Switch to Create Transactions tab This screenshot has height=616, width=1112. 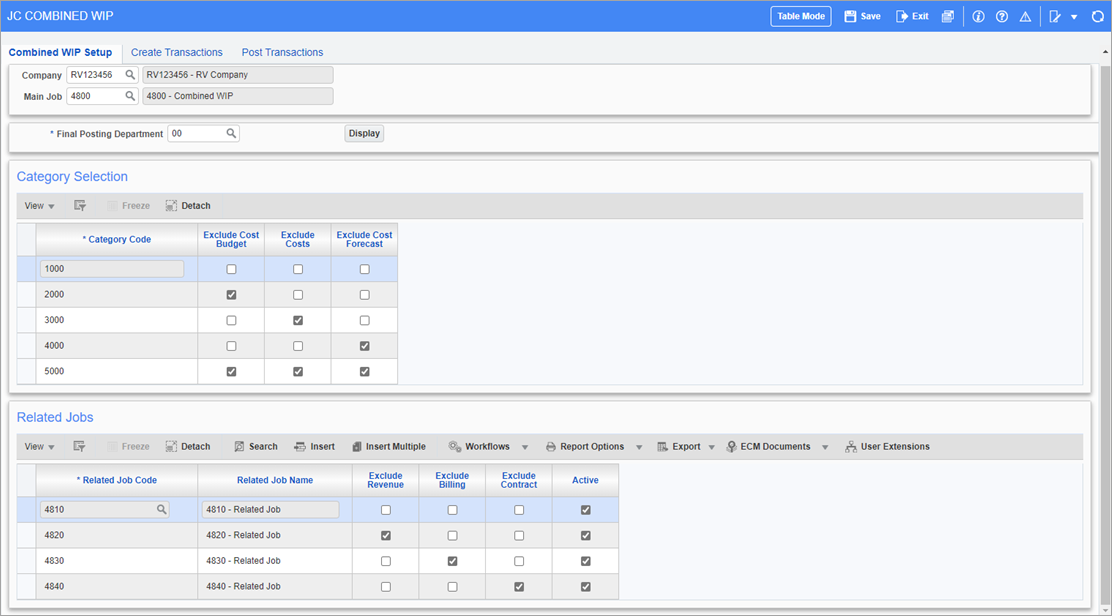point(177,52)
